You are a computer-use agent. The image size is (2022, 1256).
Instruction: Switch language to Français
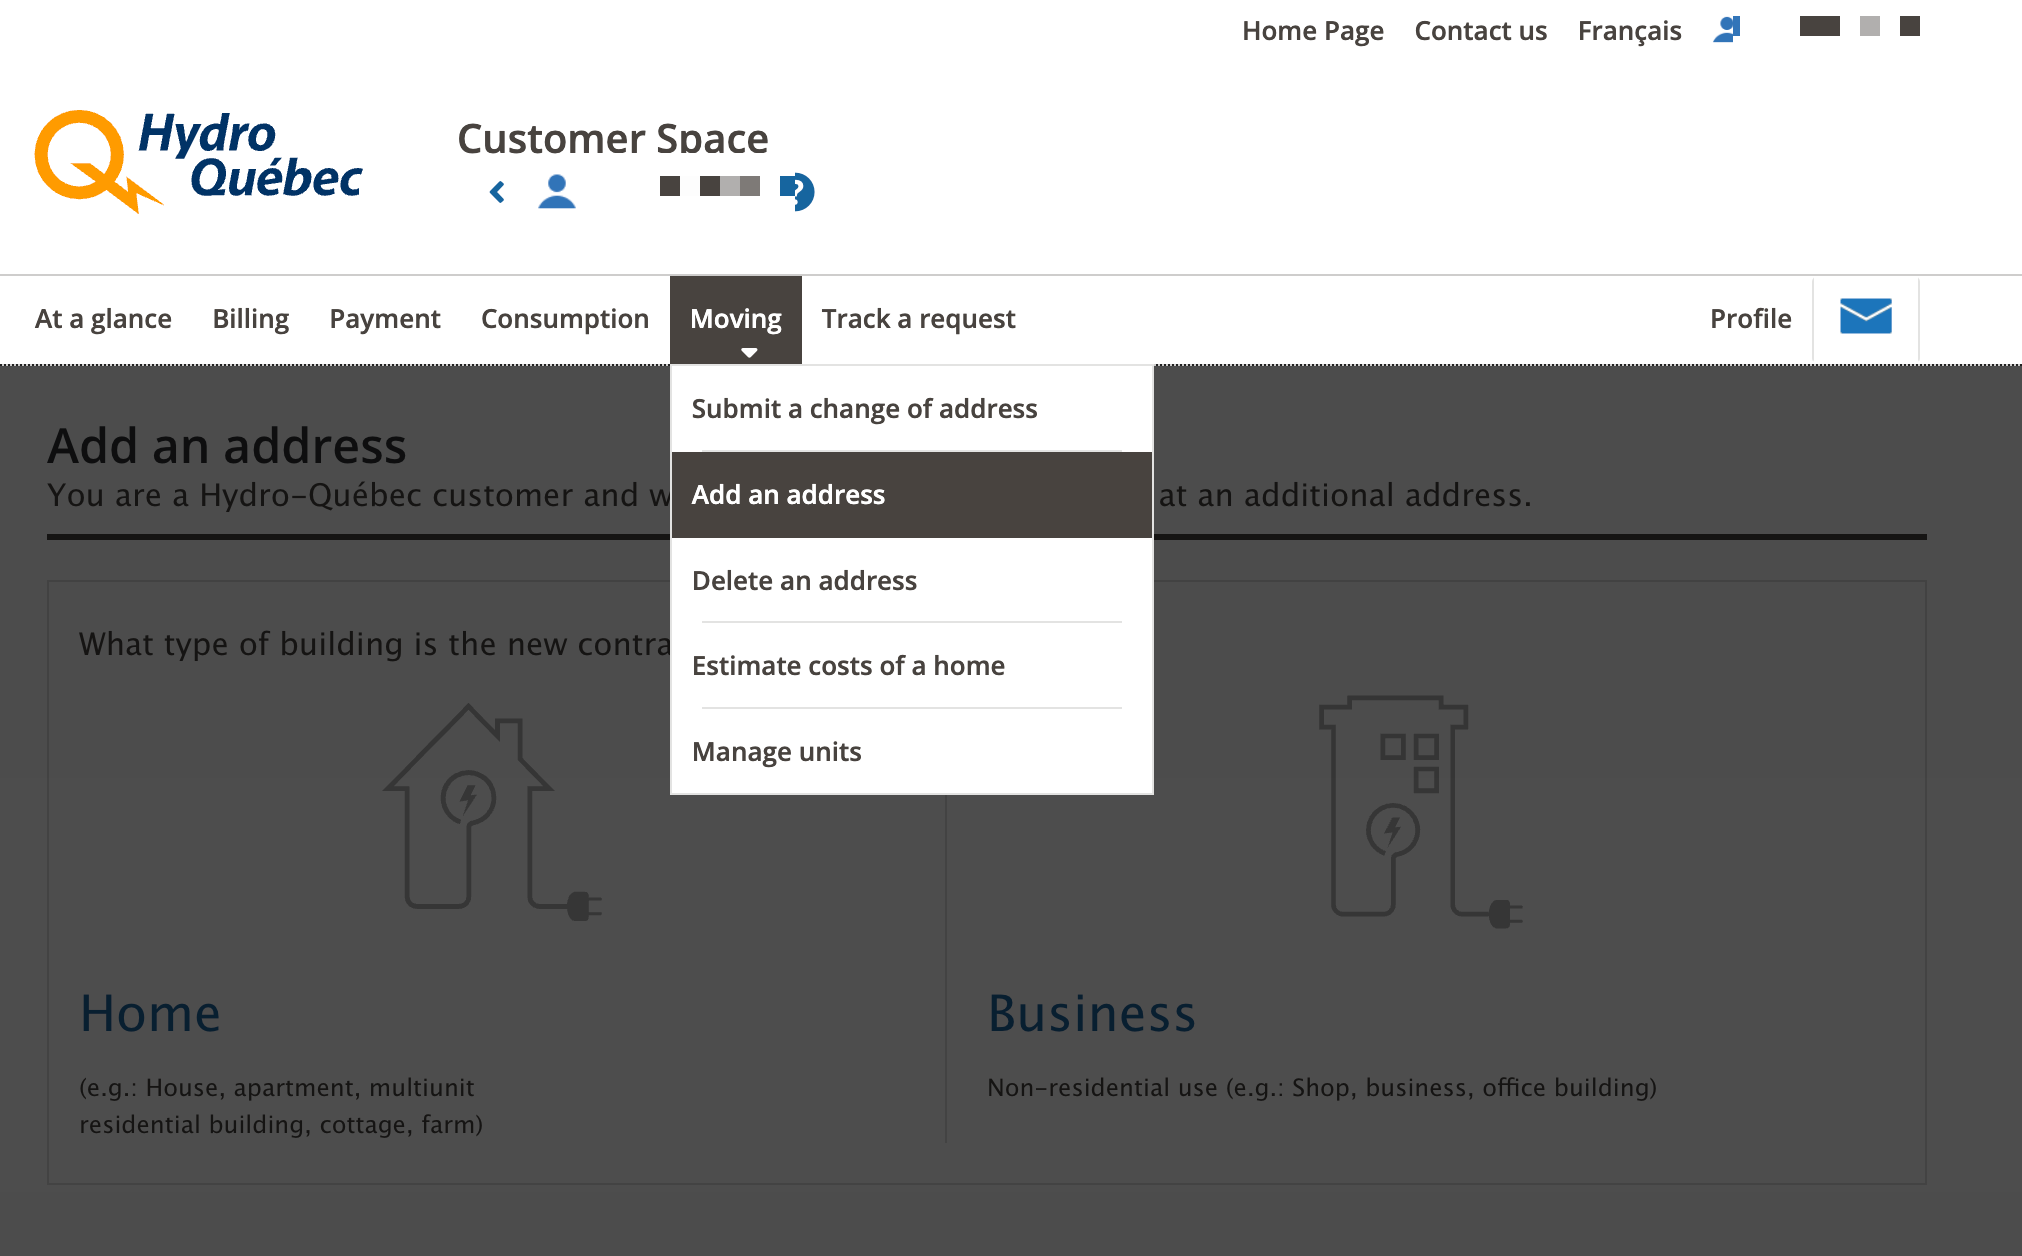1630,31
